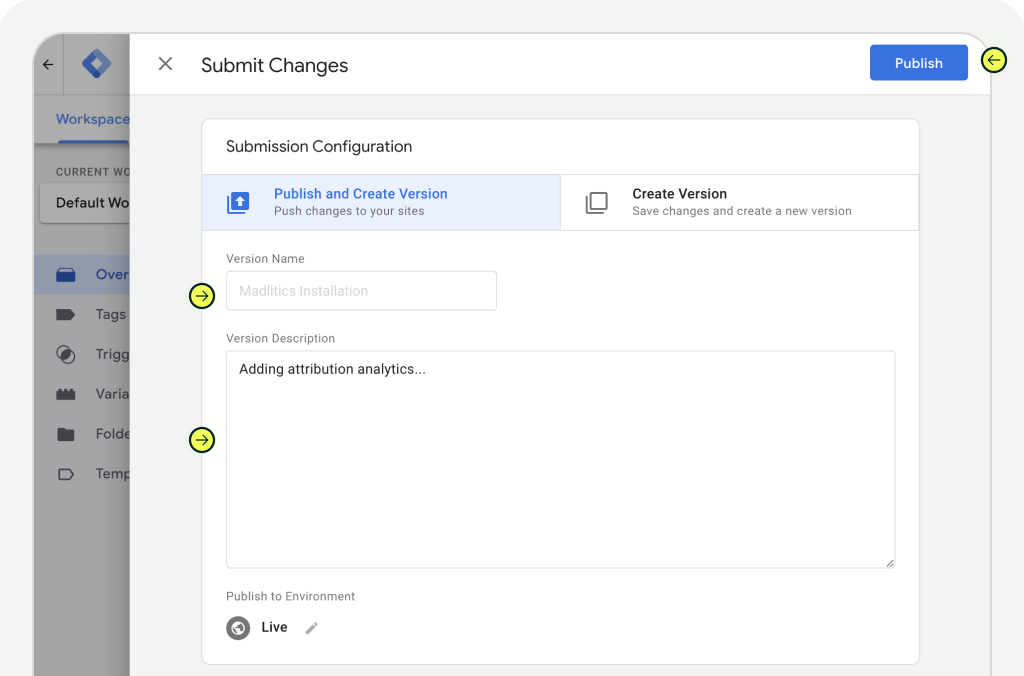Viewport: 1024px width, 676px height.
Task: Click the Overview briefcase icon
Action: point(66,274)
